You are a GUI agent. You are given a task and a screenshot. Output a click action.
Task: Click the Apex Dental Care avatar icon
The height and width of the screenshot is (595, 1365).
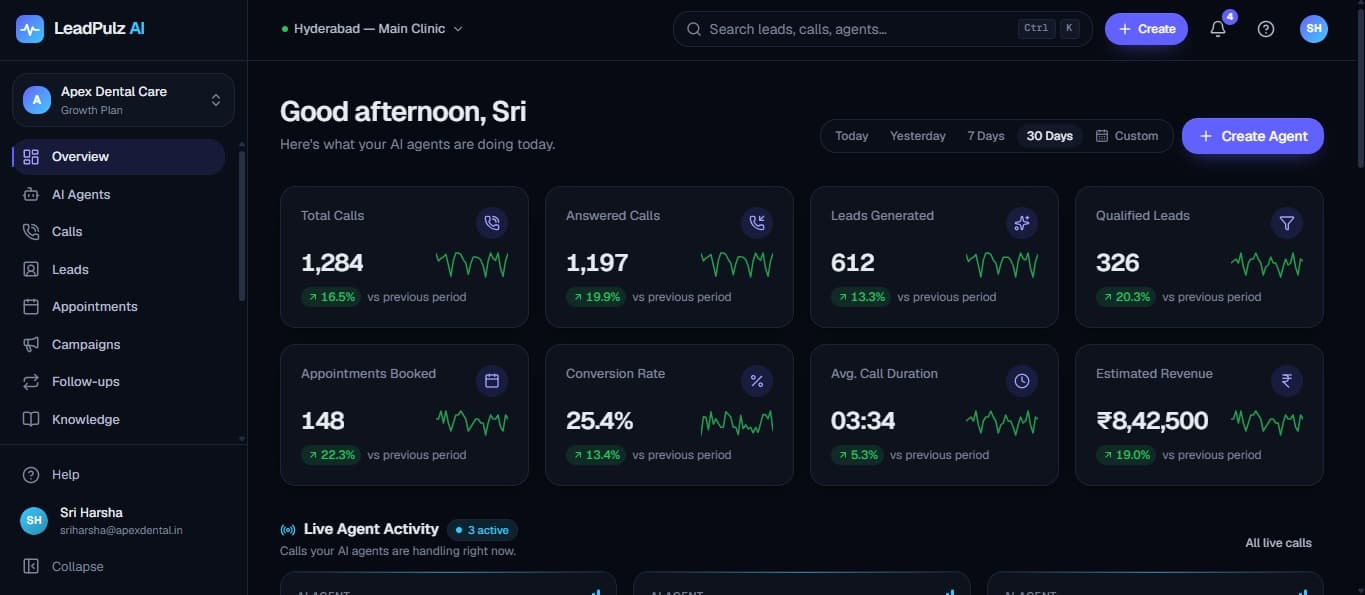point(37,100)
